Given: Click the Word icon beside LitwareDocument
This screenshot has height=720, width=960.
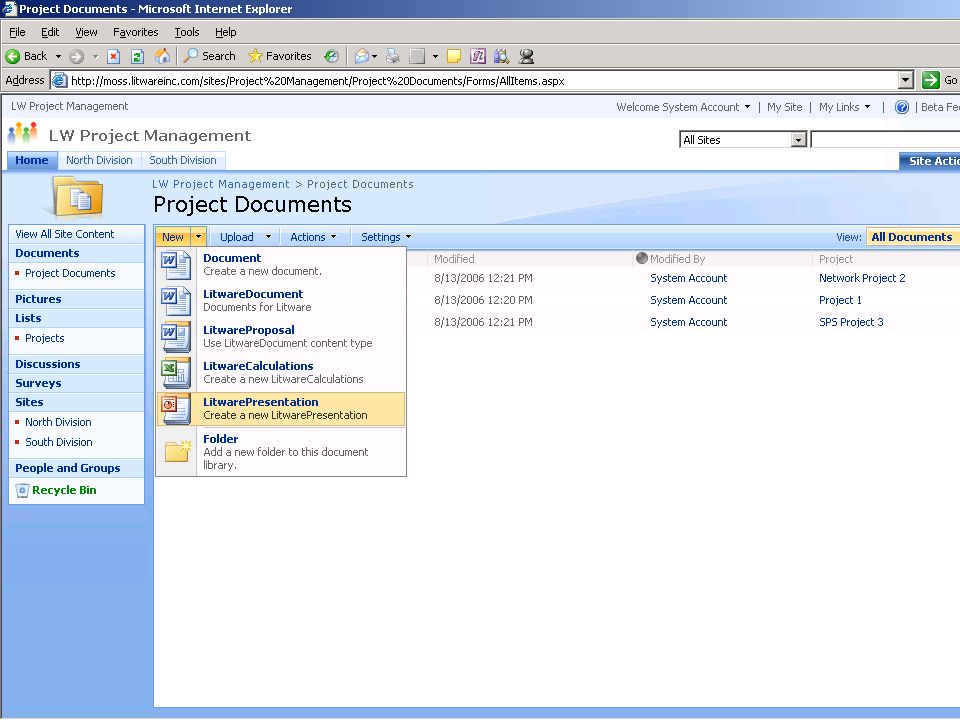Looking at the screenshot, I should coord(176,301).
